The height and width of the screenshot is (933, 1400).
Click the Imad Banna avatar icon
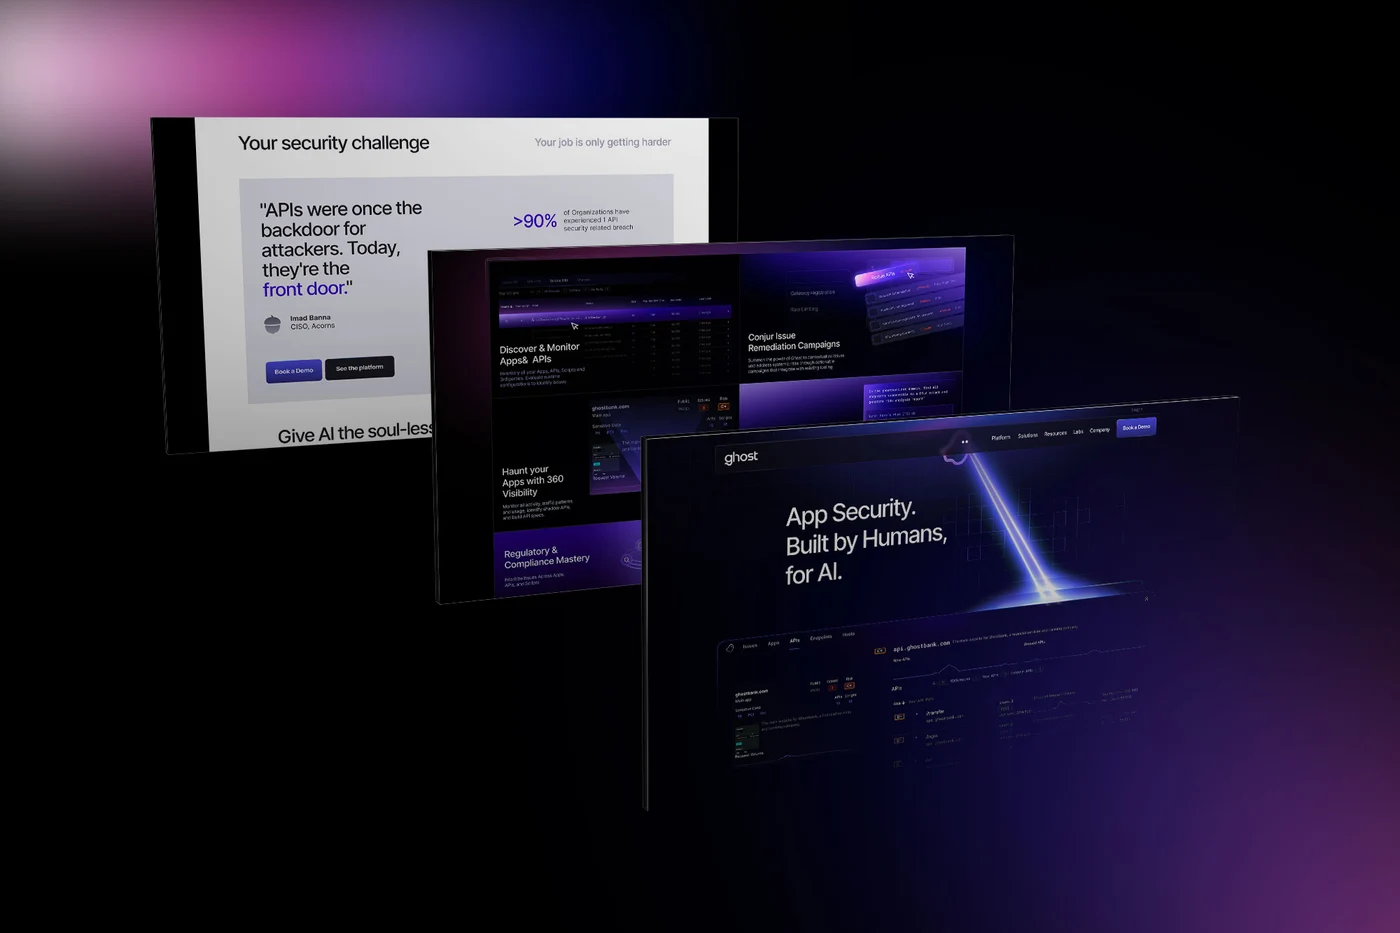[x=273, y=324]
